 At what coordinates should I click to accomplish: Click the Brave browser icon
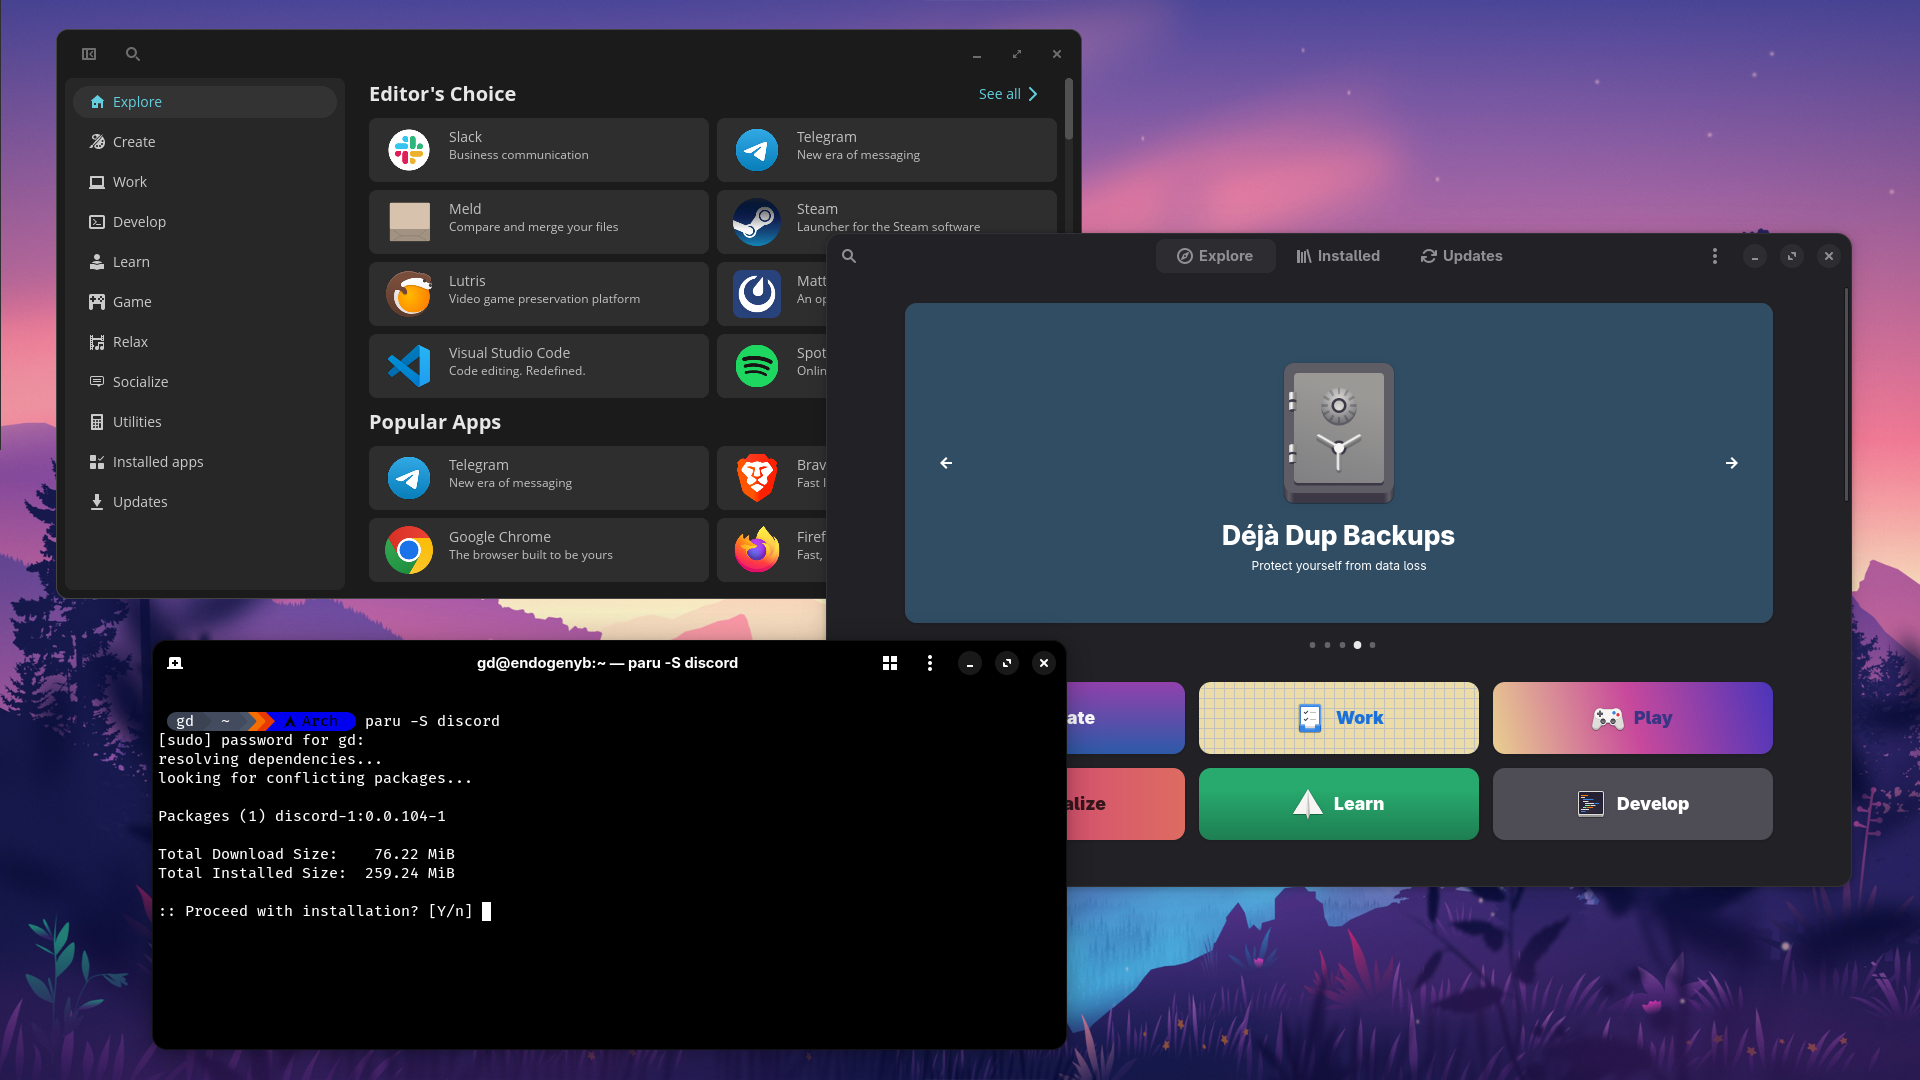tap(757, 478)
